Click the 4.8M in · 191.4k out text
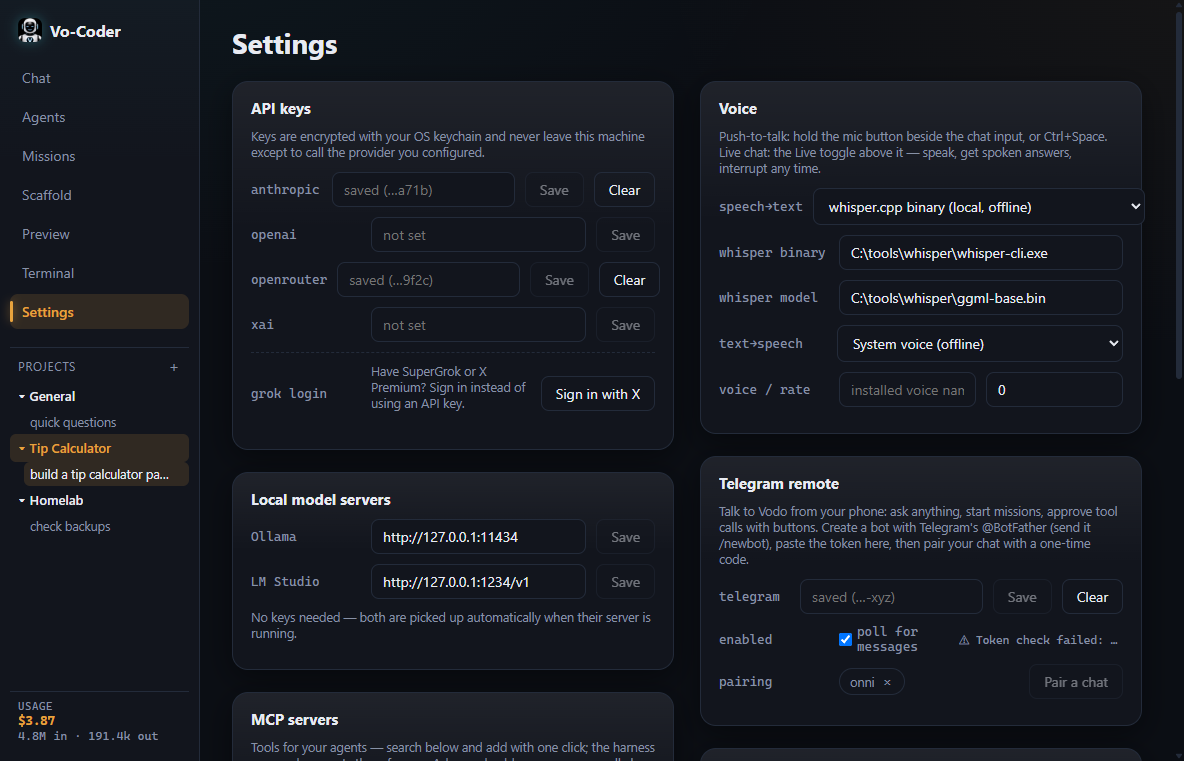 (88, 736)
